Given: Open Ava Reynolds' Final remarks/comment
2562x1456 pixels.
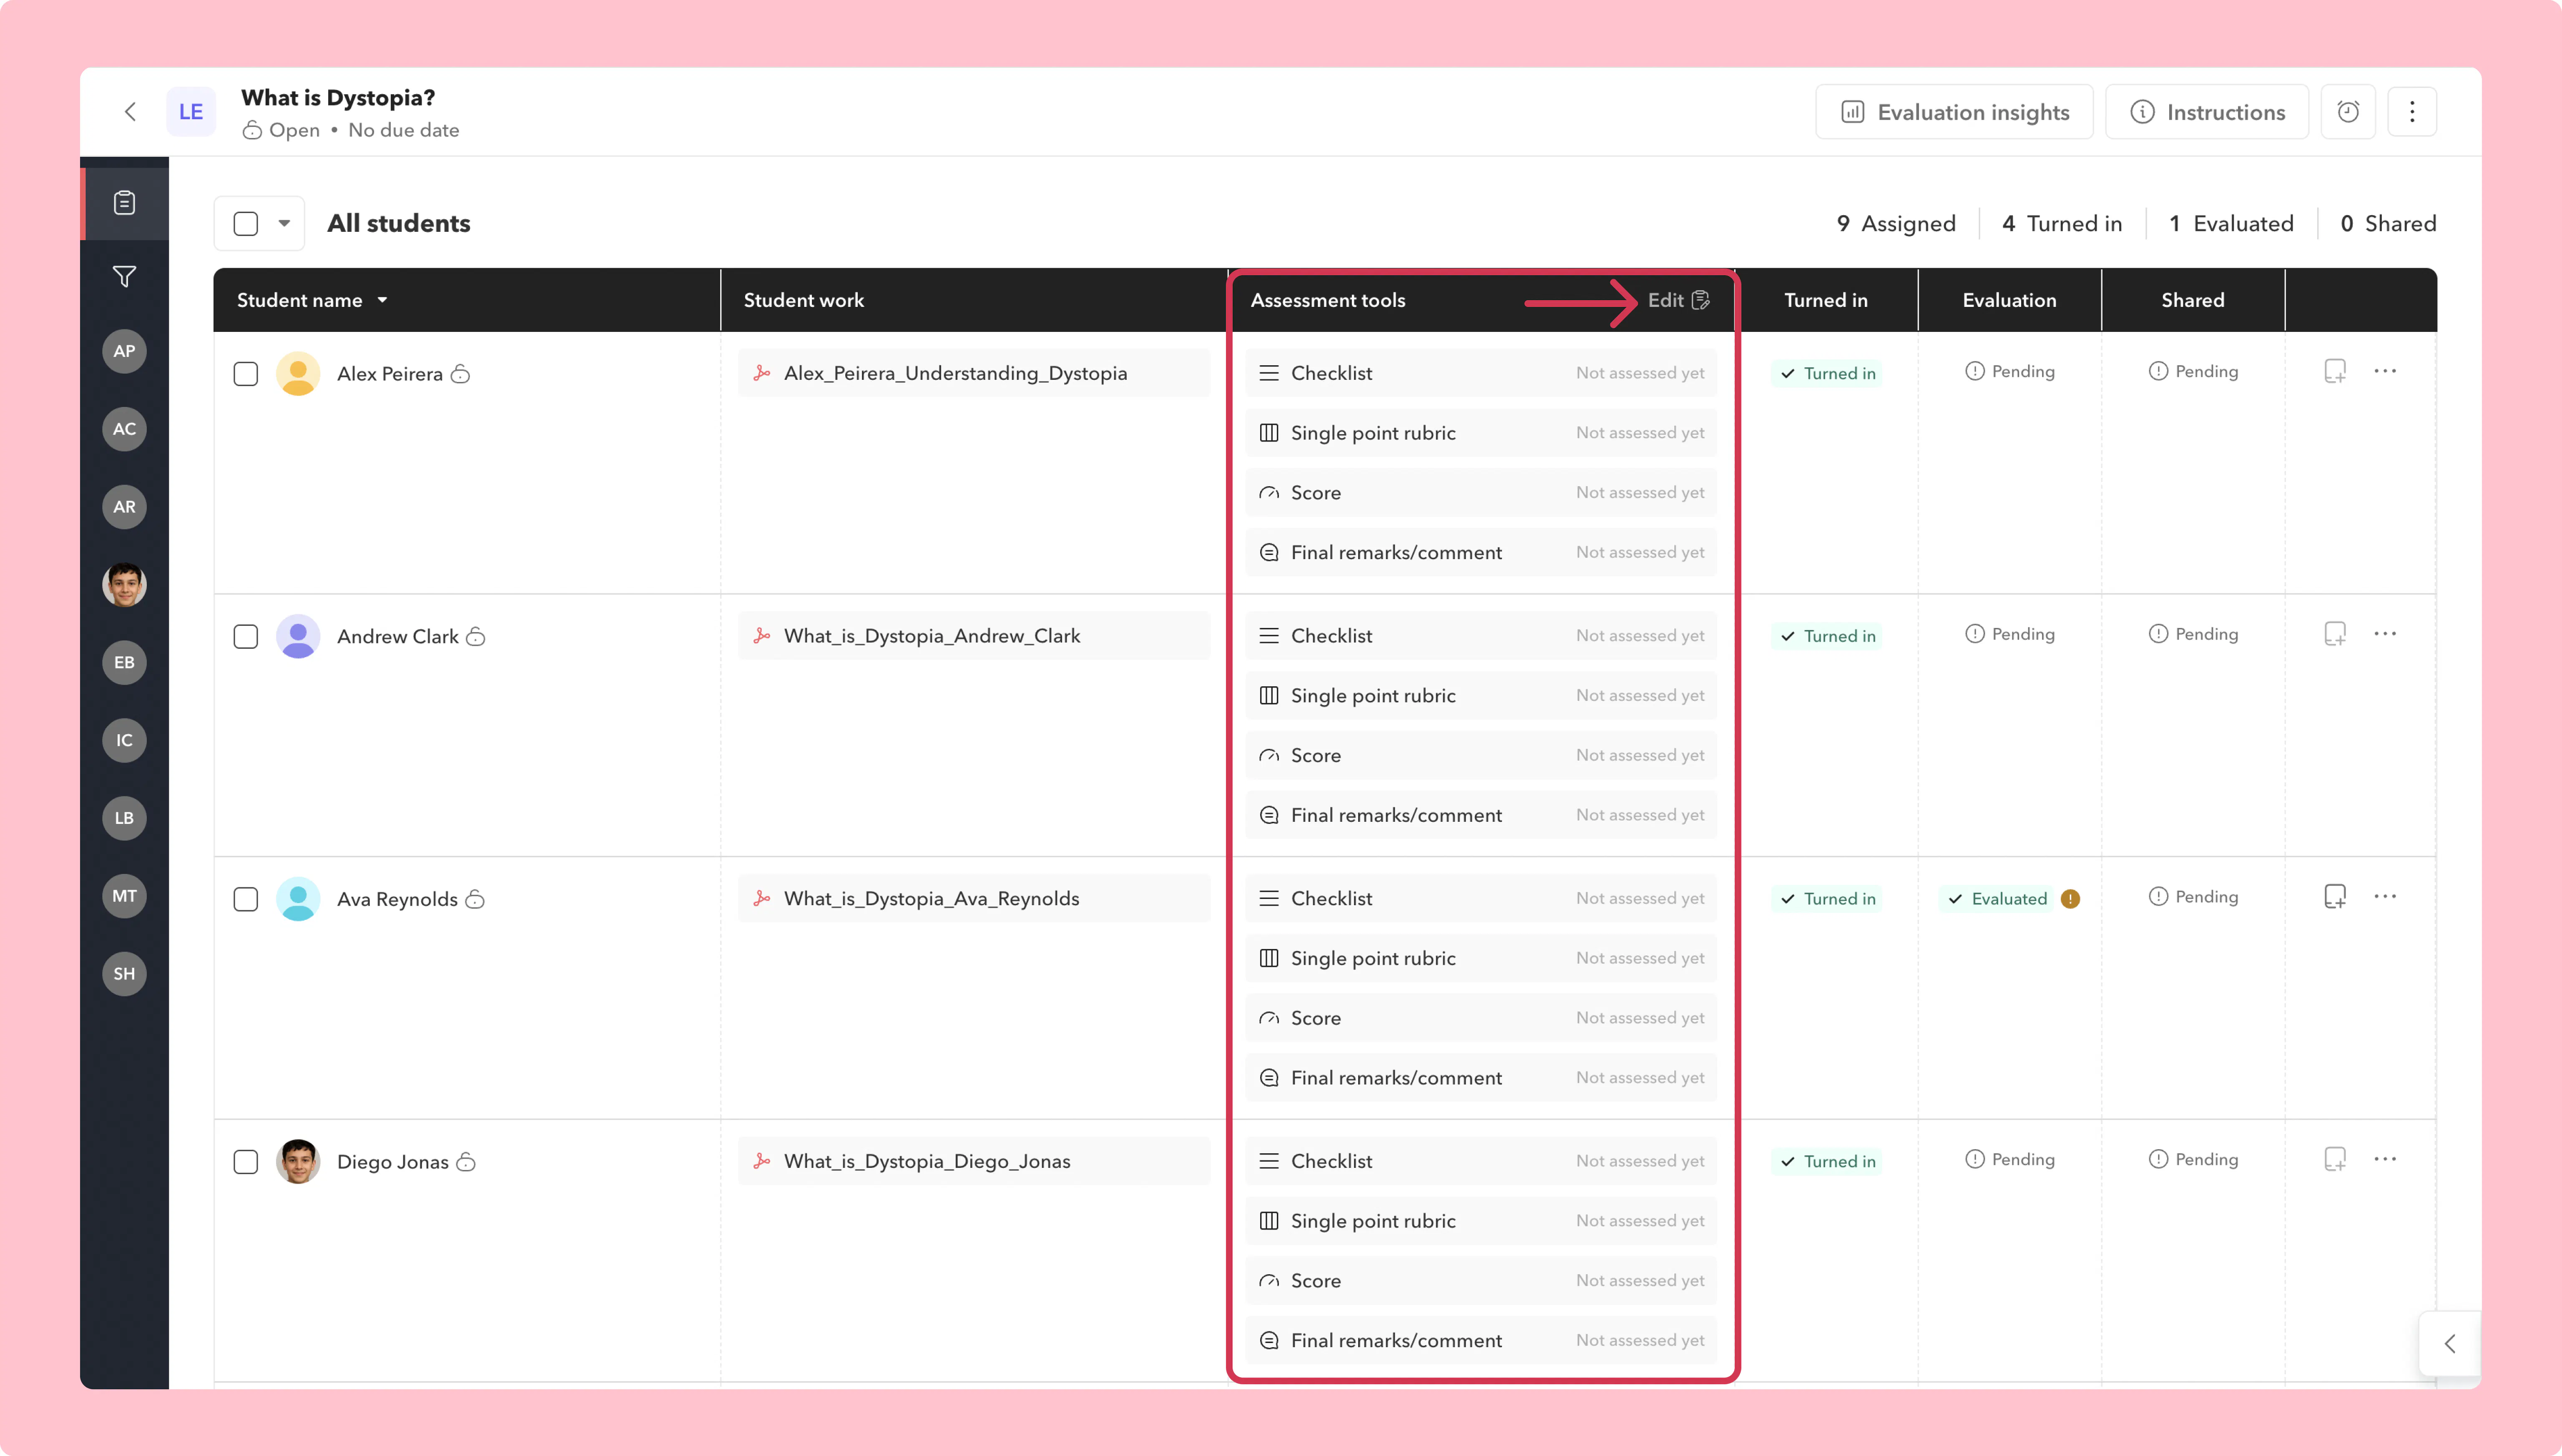Looking at the screenshot, I should click(x=1481, y=1078).
